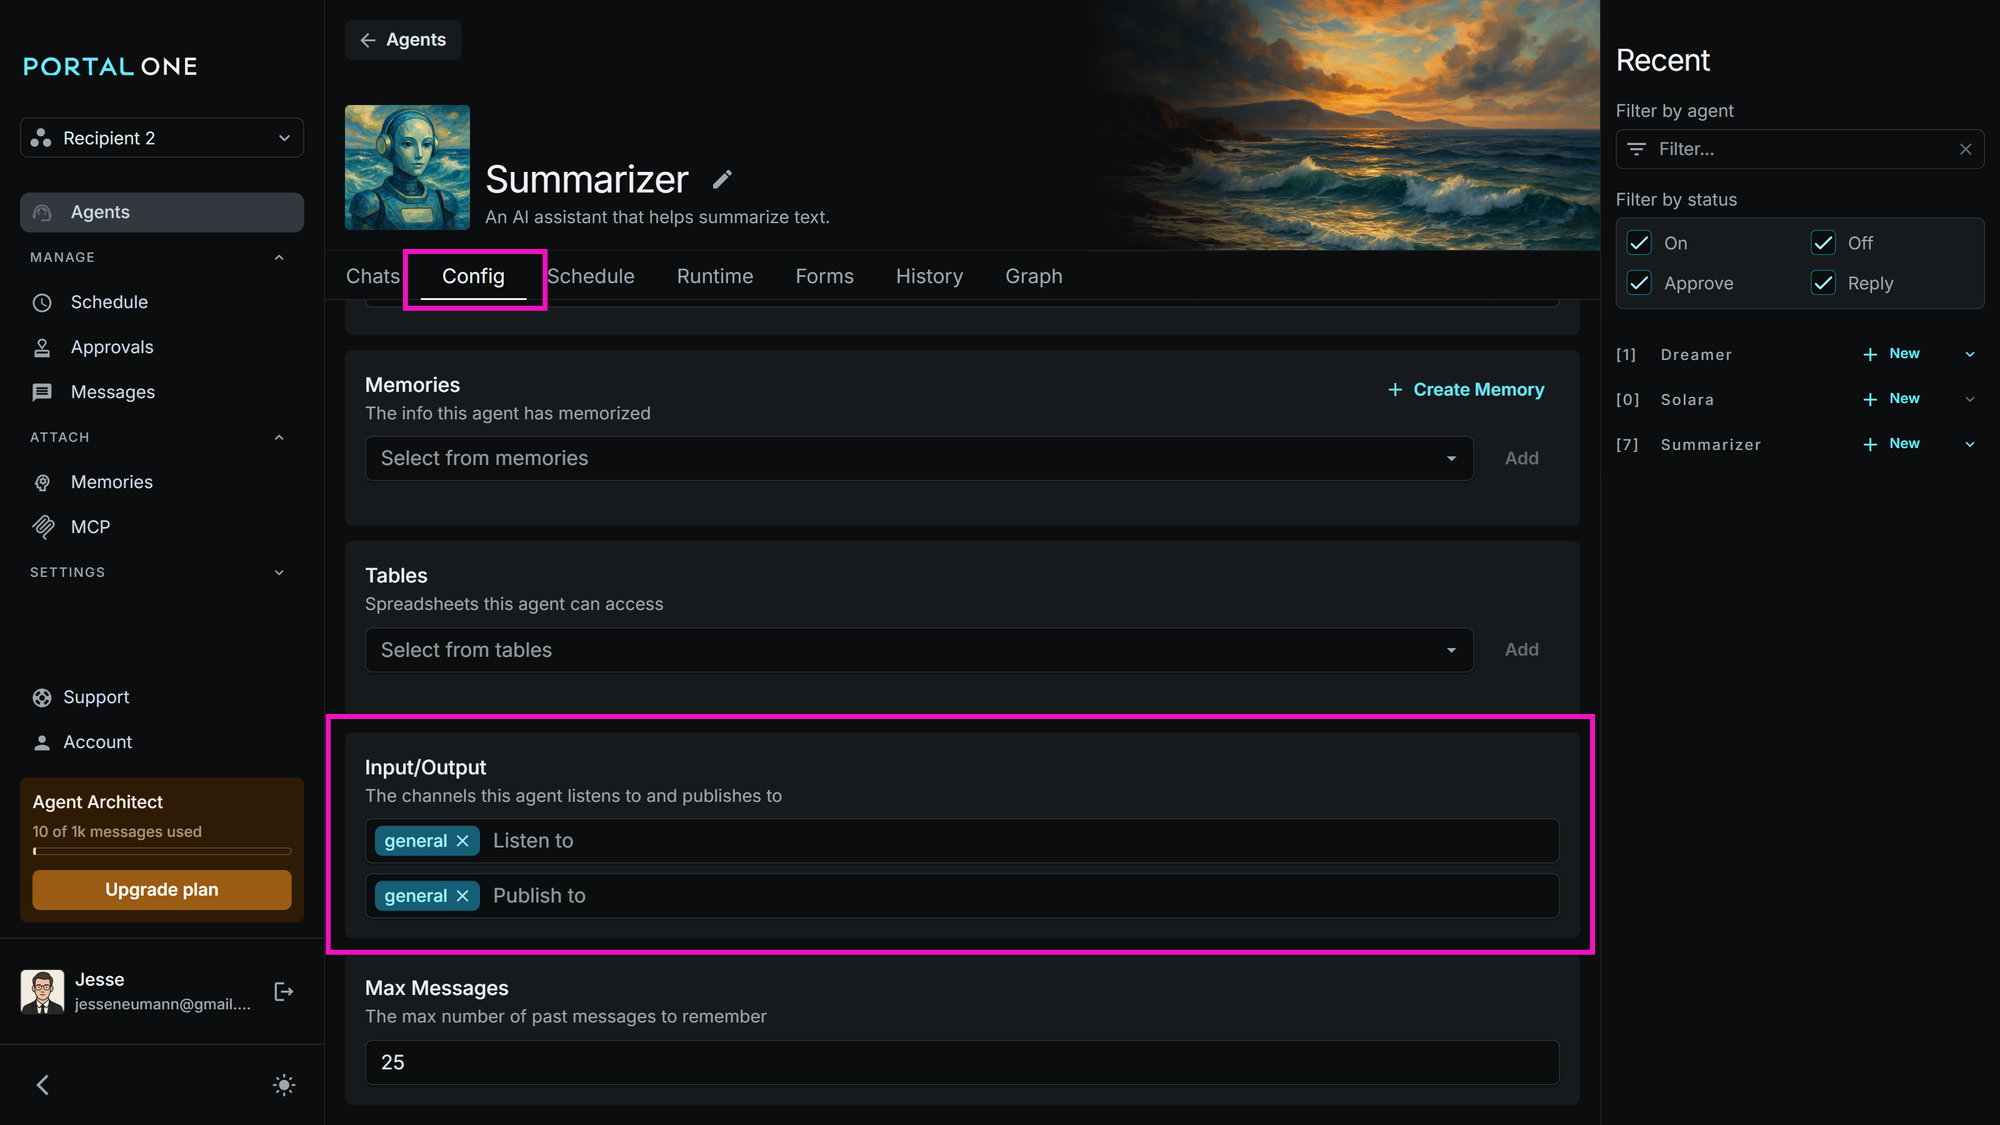The width and height of the screenshot is (2000, 1125).
Task: Click the logout icon next to Jesse
Action: pos(283,991)
